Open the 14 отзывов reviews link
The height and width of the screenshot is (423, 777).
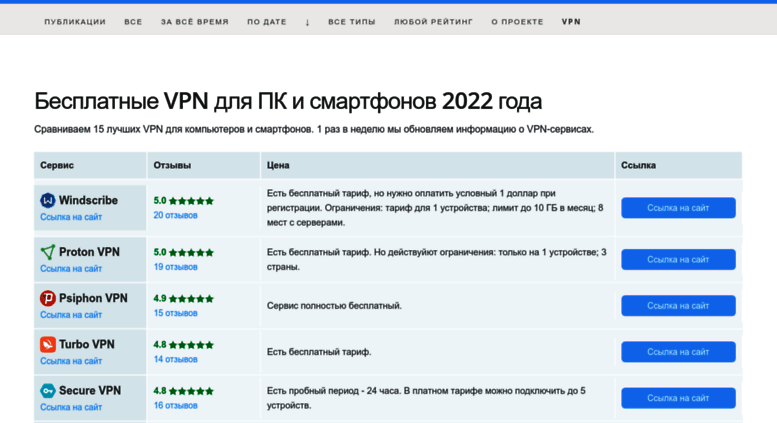tap(175, 359)
